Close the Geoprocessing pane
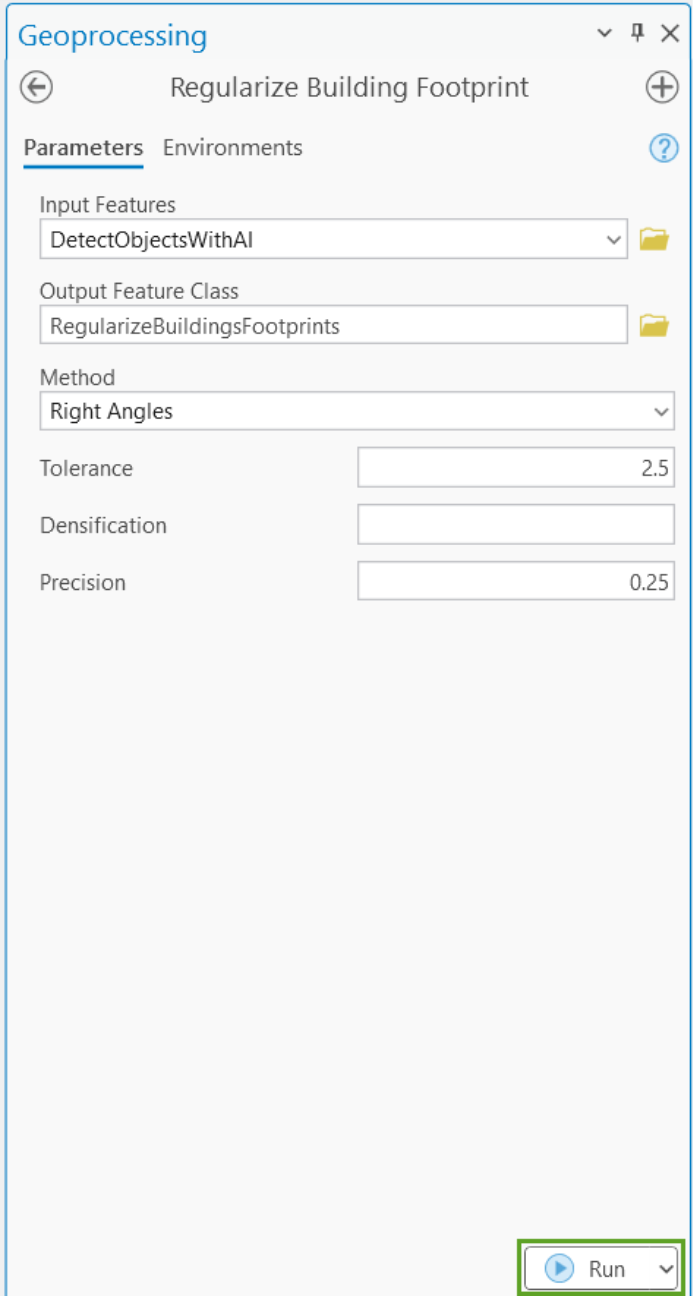The width and height of the screenshot is (693, 1296). coord(670,33)
